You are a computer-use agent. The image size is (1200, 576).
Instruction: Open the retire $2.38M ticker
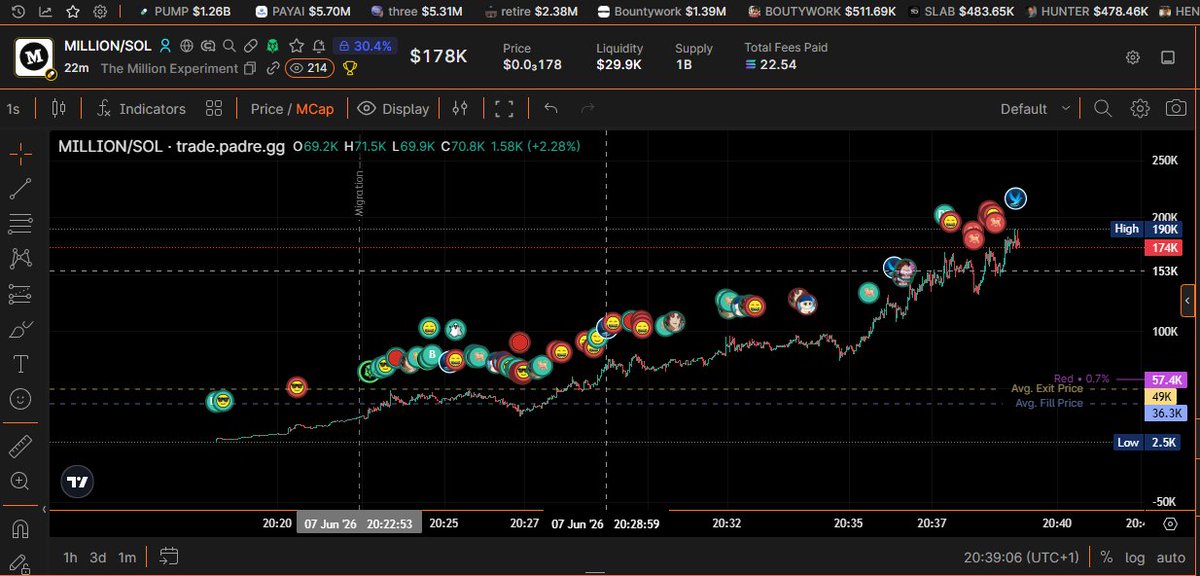(x=530, y=12)
